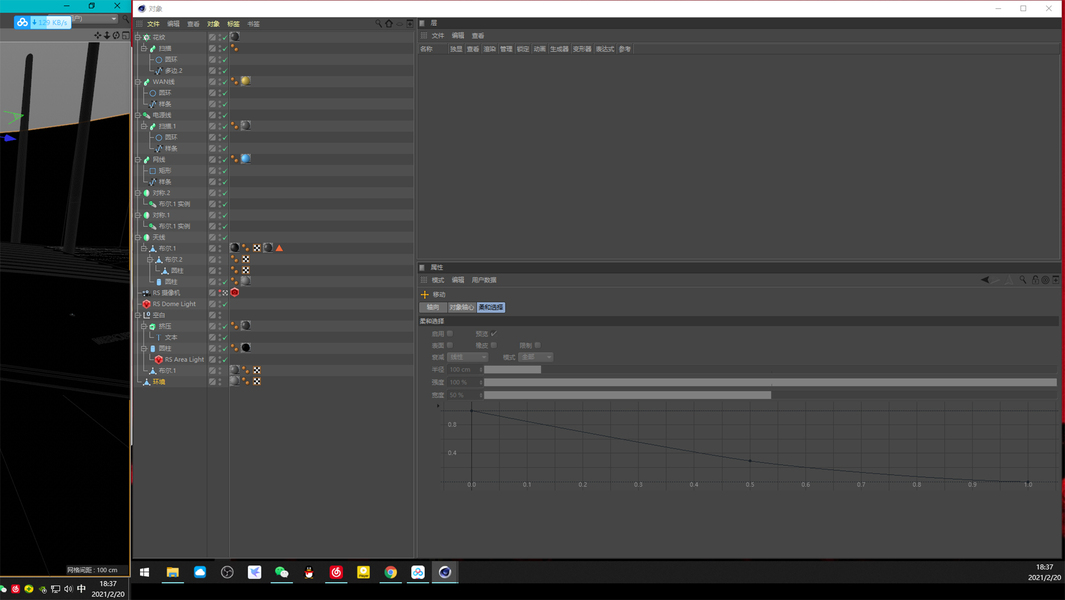This screenshot has height=600, width=1065.
Task: Click the RS Dome Light object icon
Action: [147, 304]
